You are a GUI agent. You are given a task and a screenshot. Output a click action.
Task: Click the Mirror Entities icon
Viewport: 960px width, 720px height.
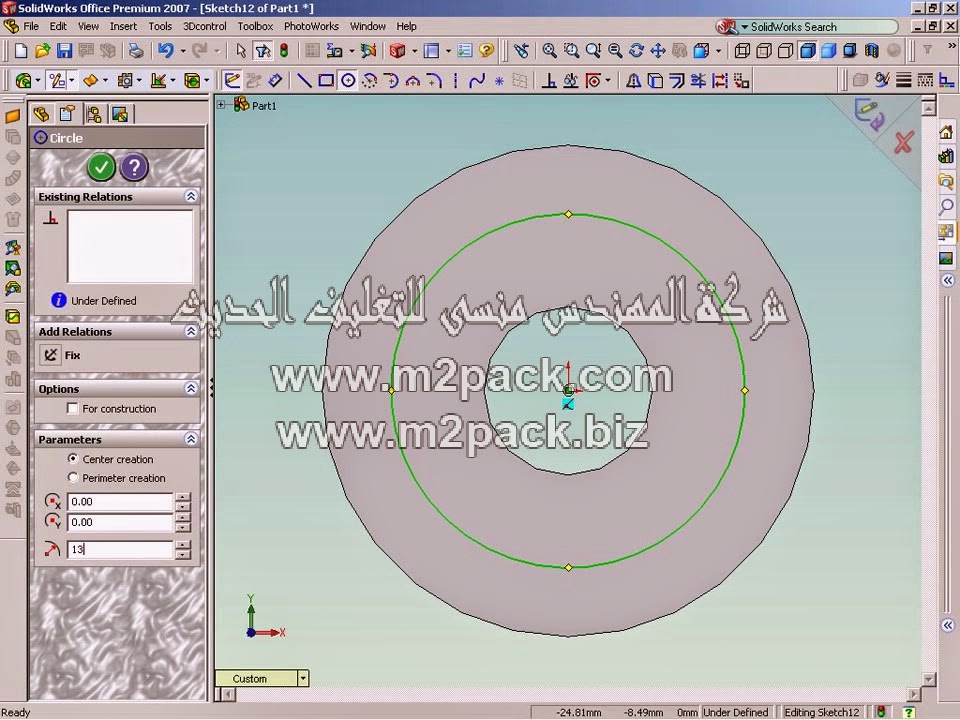point(633,81)
